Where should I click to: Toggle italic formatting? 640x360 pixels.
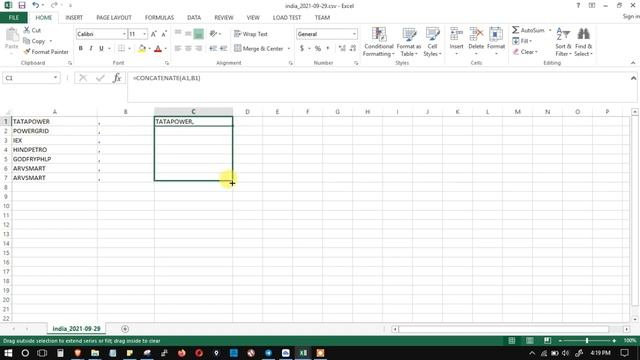click(91, 49)
